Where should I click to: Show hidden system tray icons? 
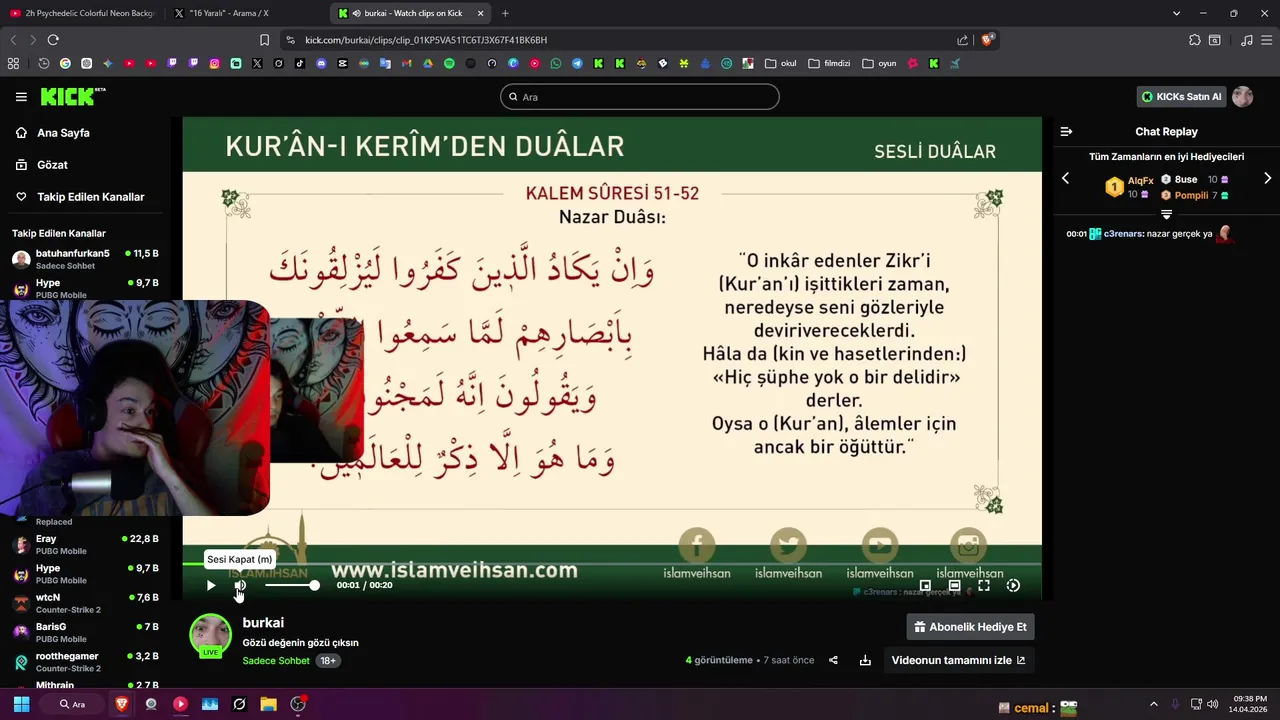[1153, 704]
